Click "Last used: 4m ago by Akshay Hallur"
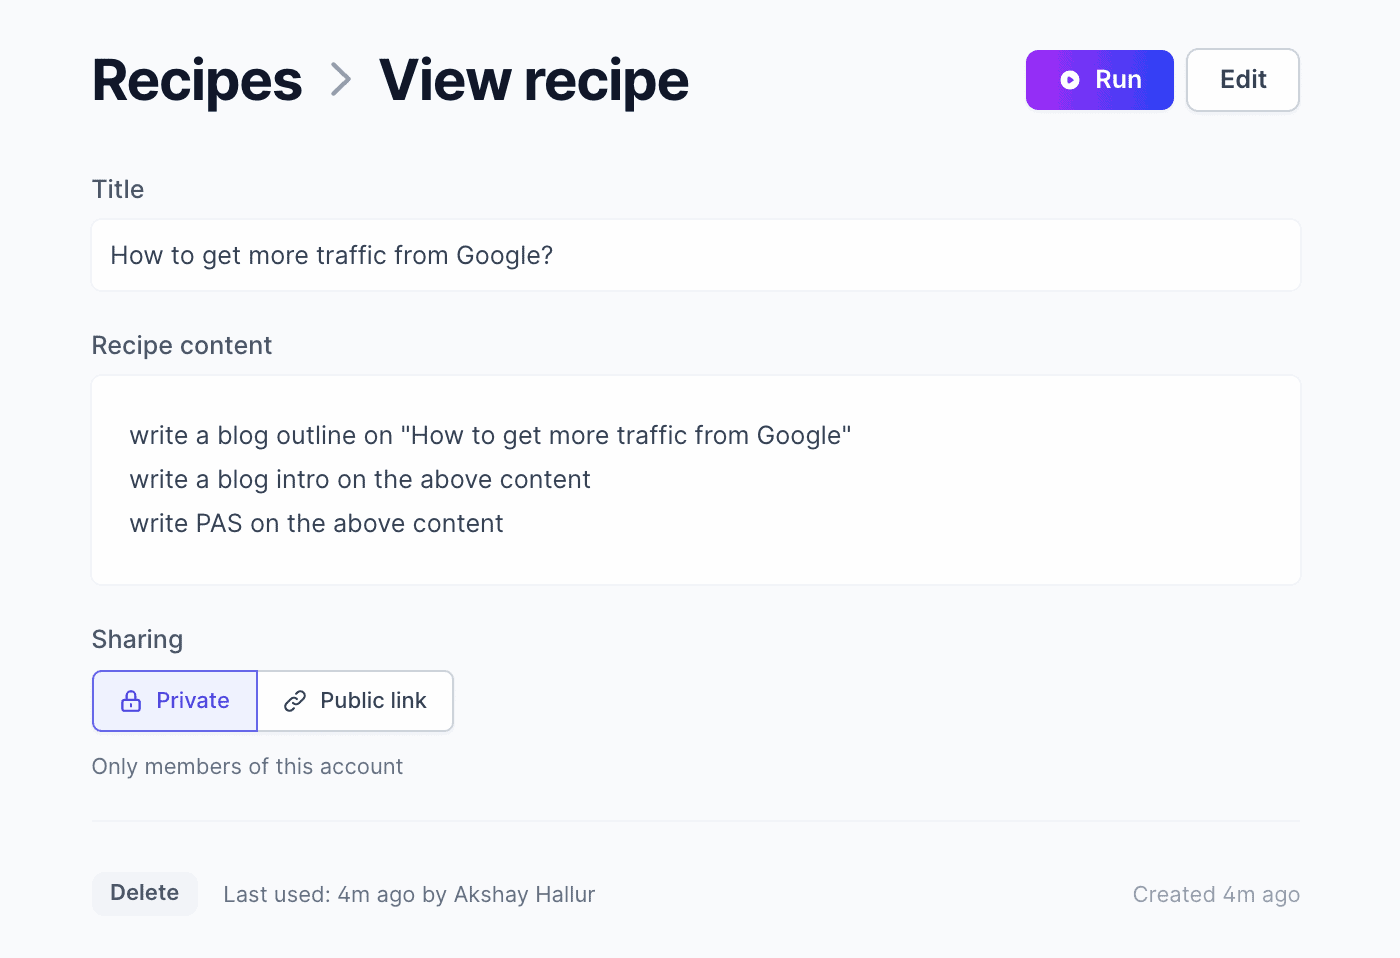Image resolution: width=1400 pixels, height=958 pixels. tap(409, 894)
